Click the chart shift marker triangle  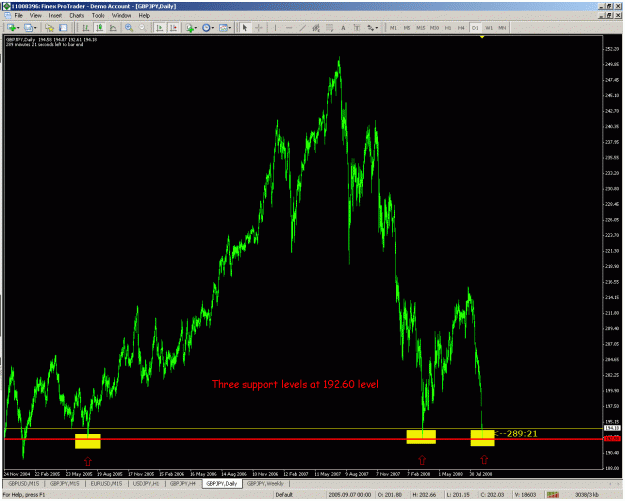(x=482, y=37)
